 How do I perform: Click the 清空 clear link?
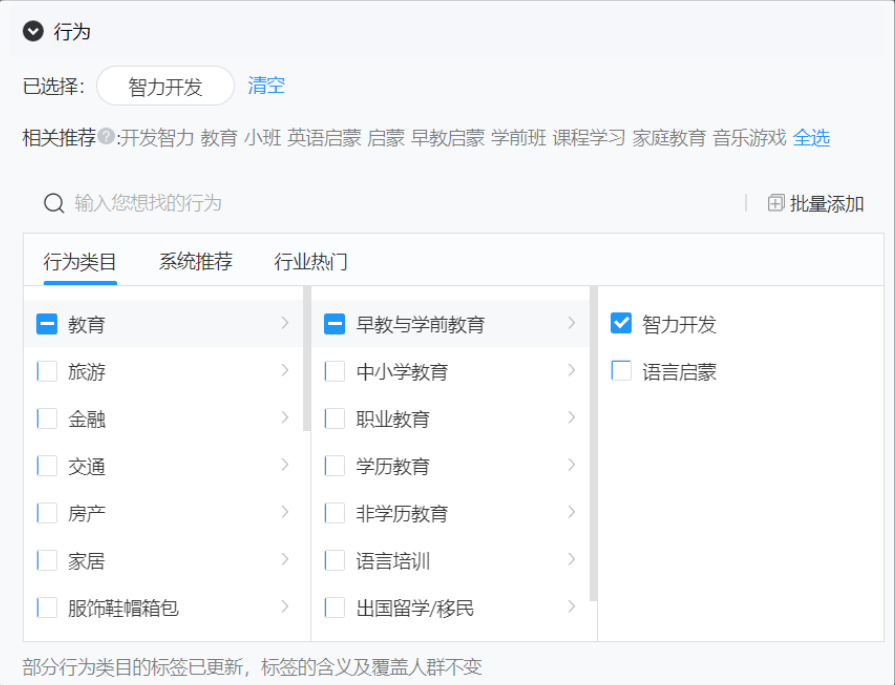266,86
